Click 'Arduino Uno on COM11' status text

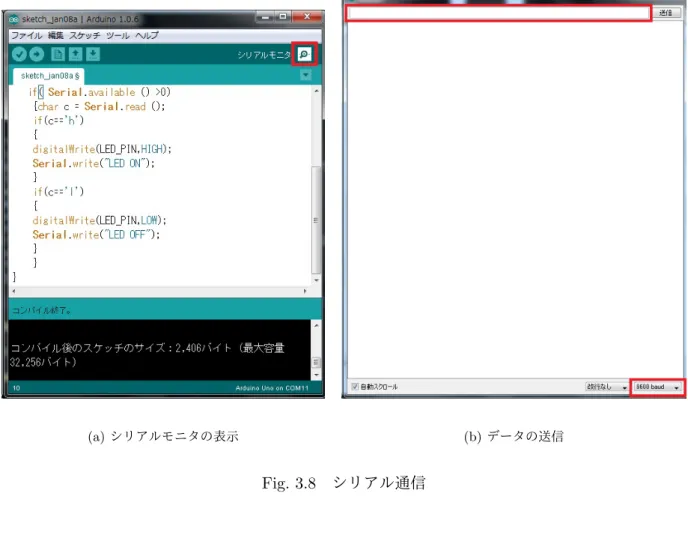[x=272, y=388]
